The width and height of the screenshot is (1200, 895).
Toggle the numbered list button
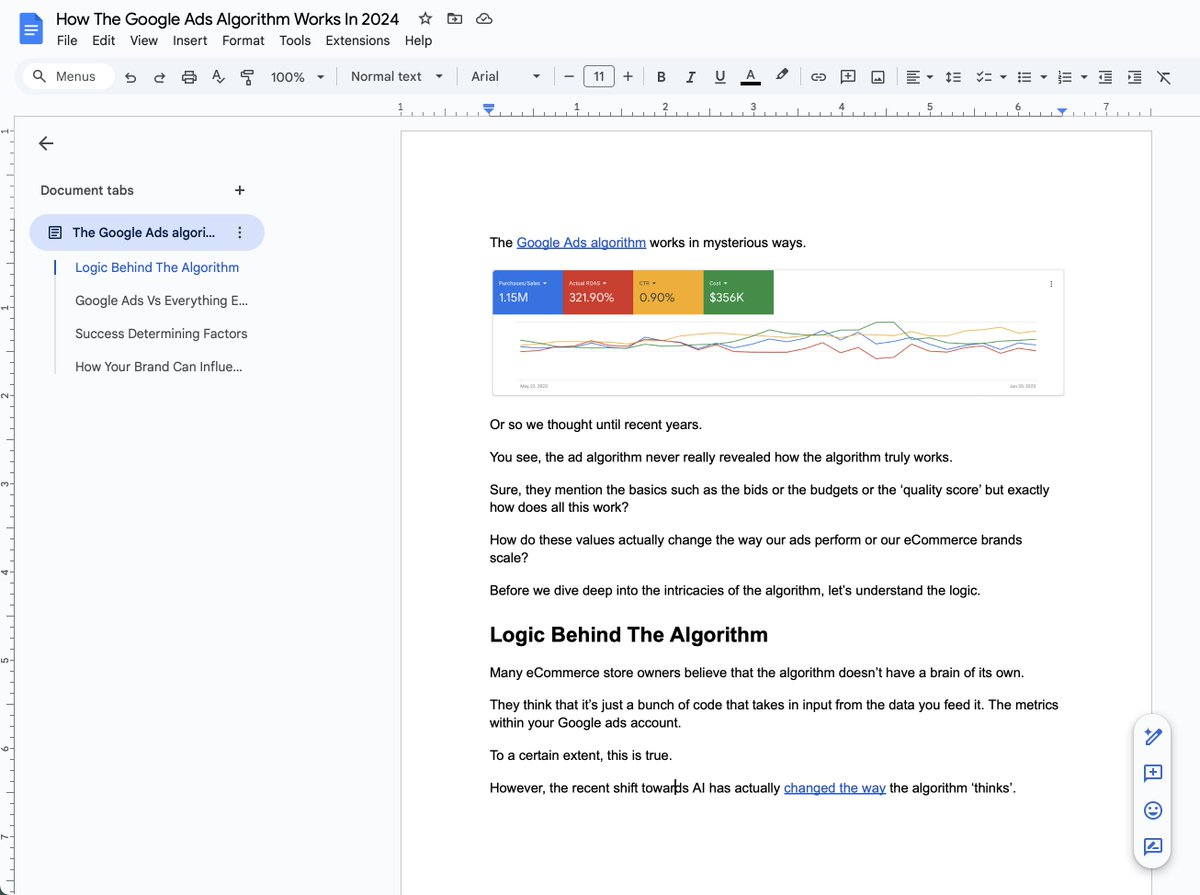coord(1065,77)
